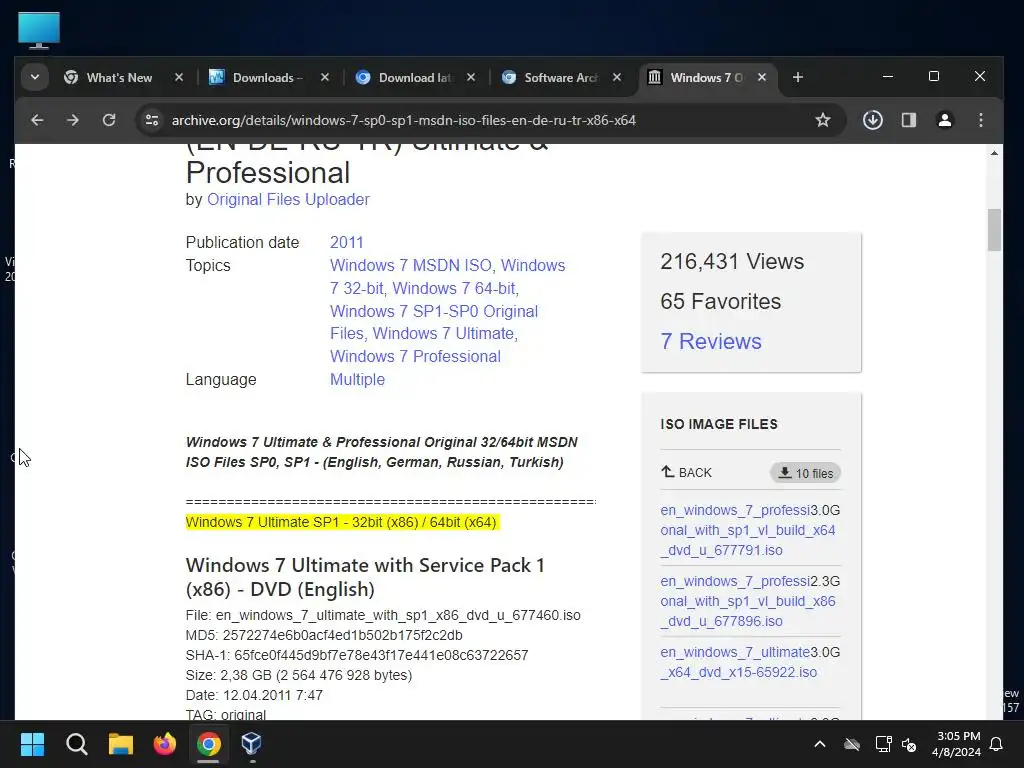This screenshot has height=768, width=1024.
Task: Close the Downloads tab
Action: 325,78
